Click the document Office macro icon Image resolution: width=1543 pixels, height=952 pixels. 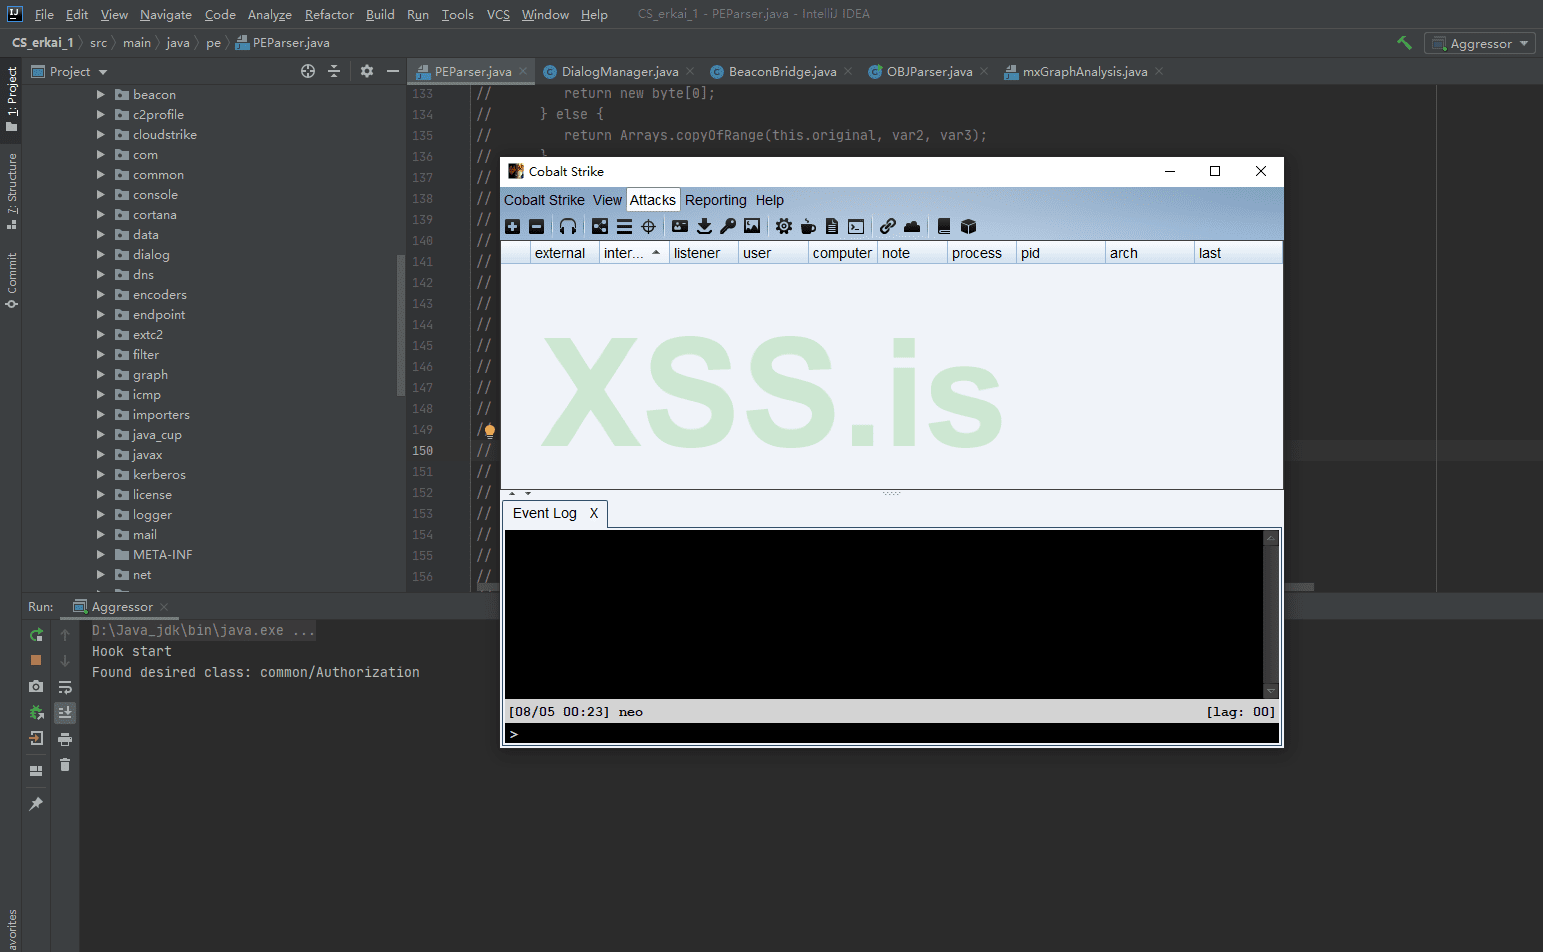click(832, 227)
